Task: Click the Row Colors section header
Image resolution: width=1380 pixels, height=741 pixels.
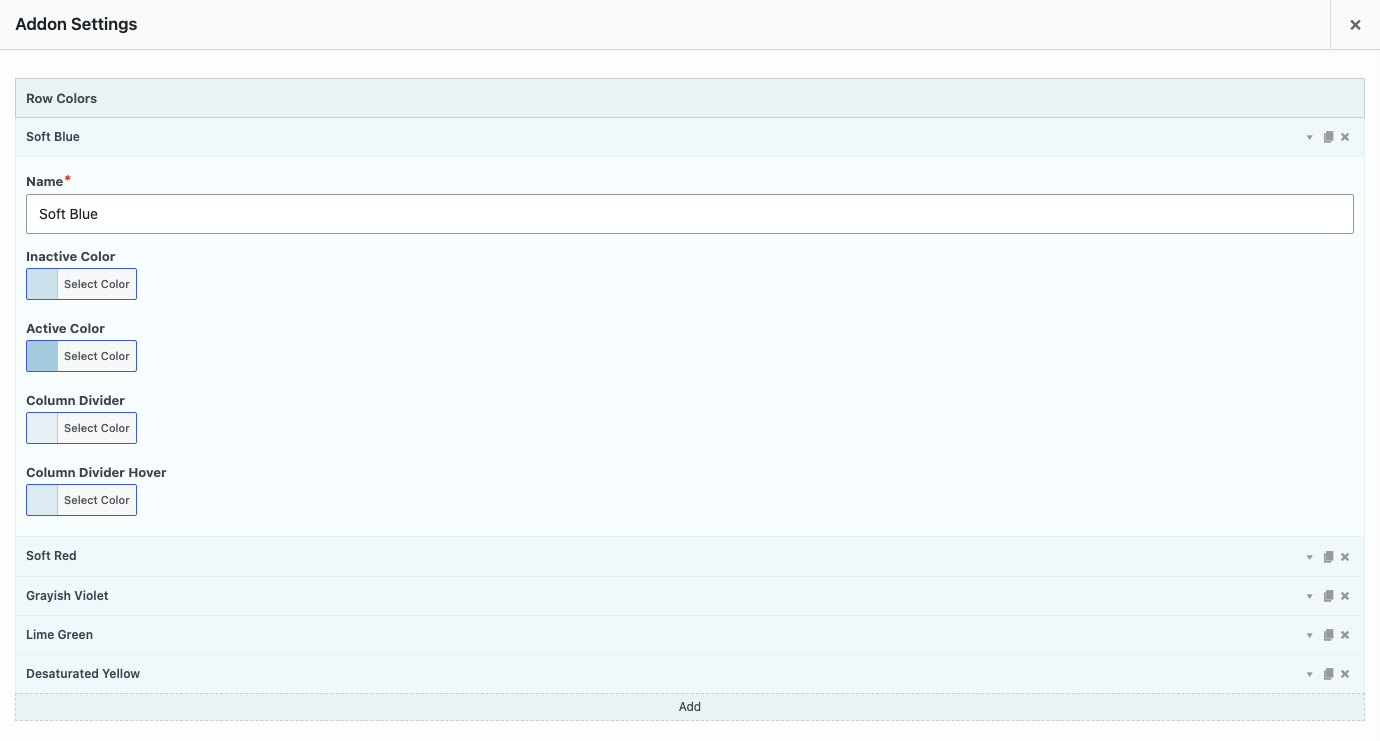Action: click(690, 98)
